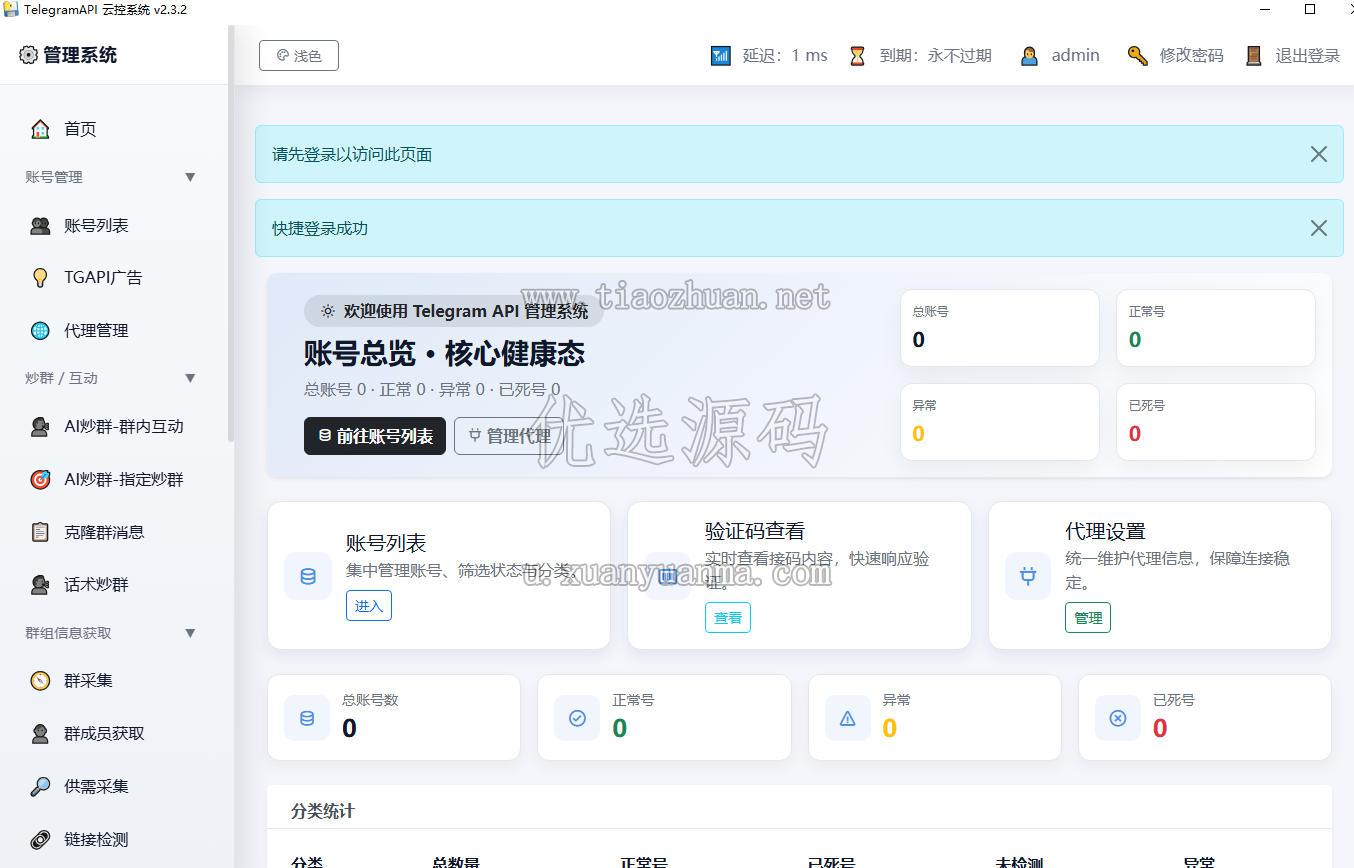Click the 分类统计 heading
This screenshot has height=868, width=1354.
pyautogui.click(x=323, y=811)
